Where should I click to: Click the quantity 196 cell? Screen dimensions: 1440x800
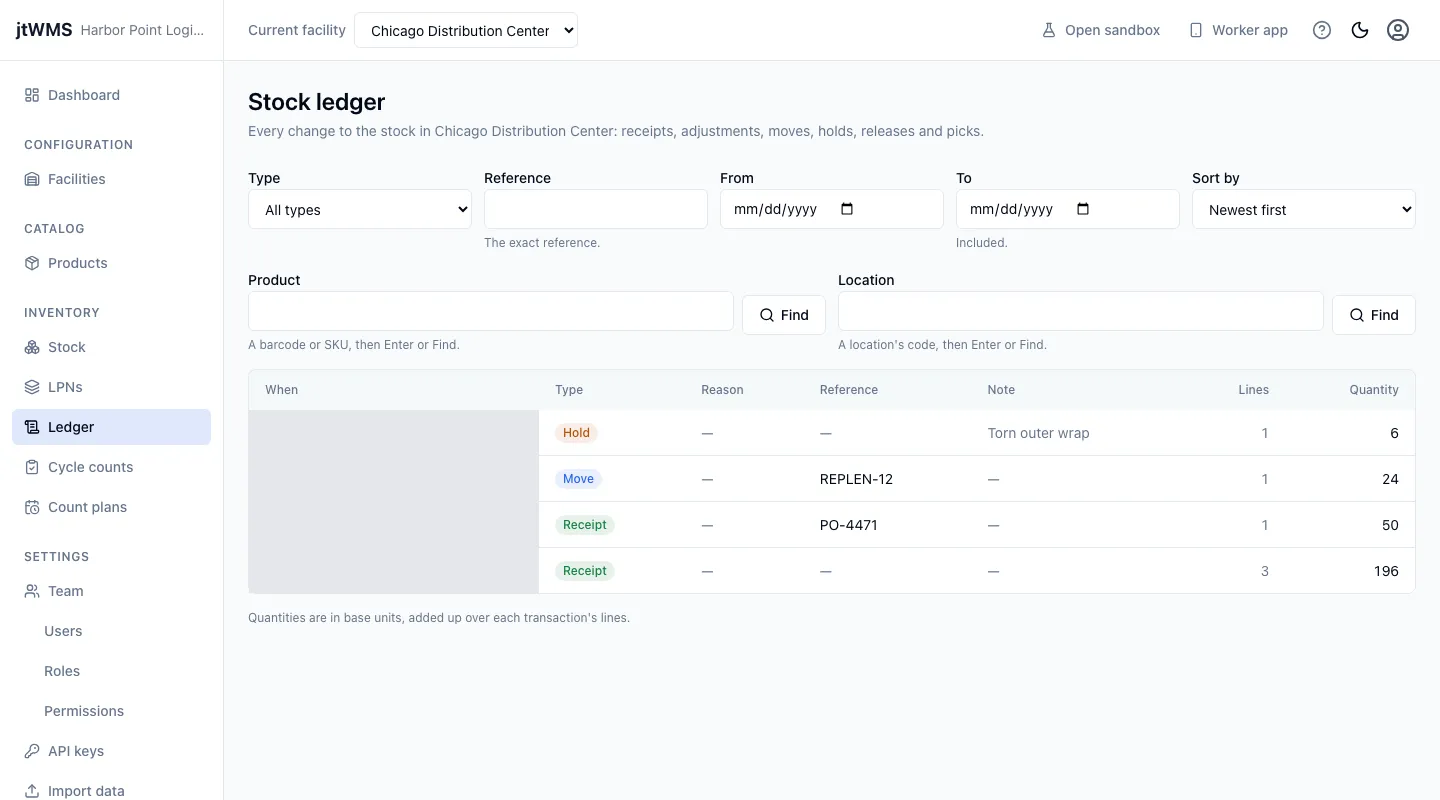[1386, 571]
